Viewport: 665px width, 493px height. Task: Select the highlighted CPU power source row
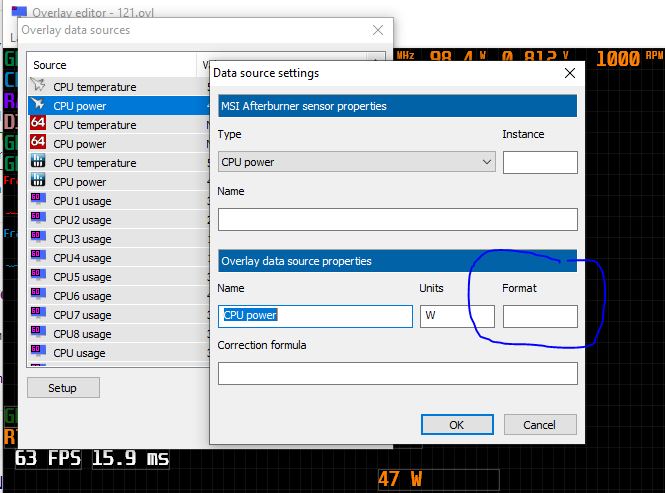[x=118, y=106]
